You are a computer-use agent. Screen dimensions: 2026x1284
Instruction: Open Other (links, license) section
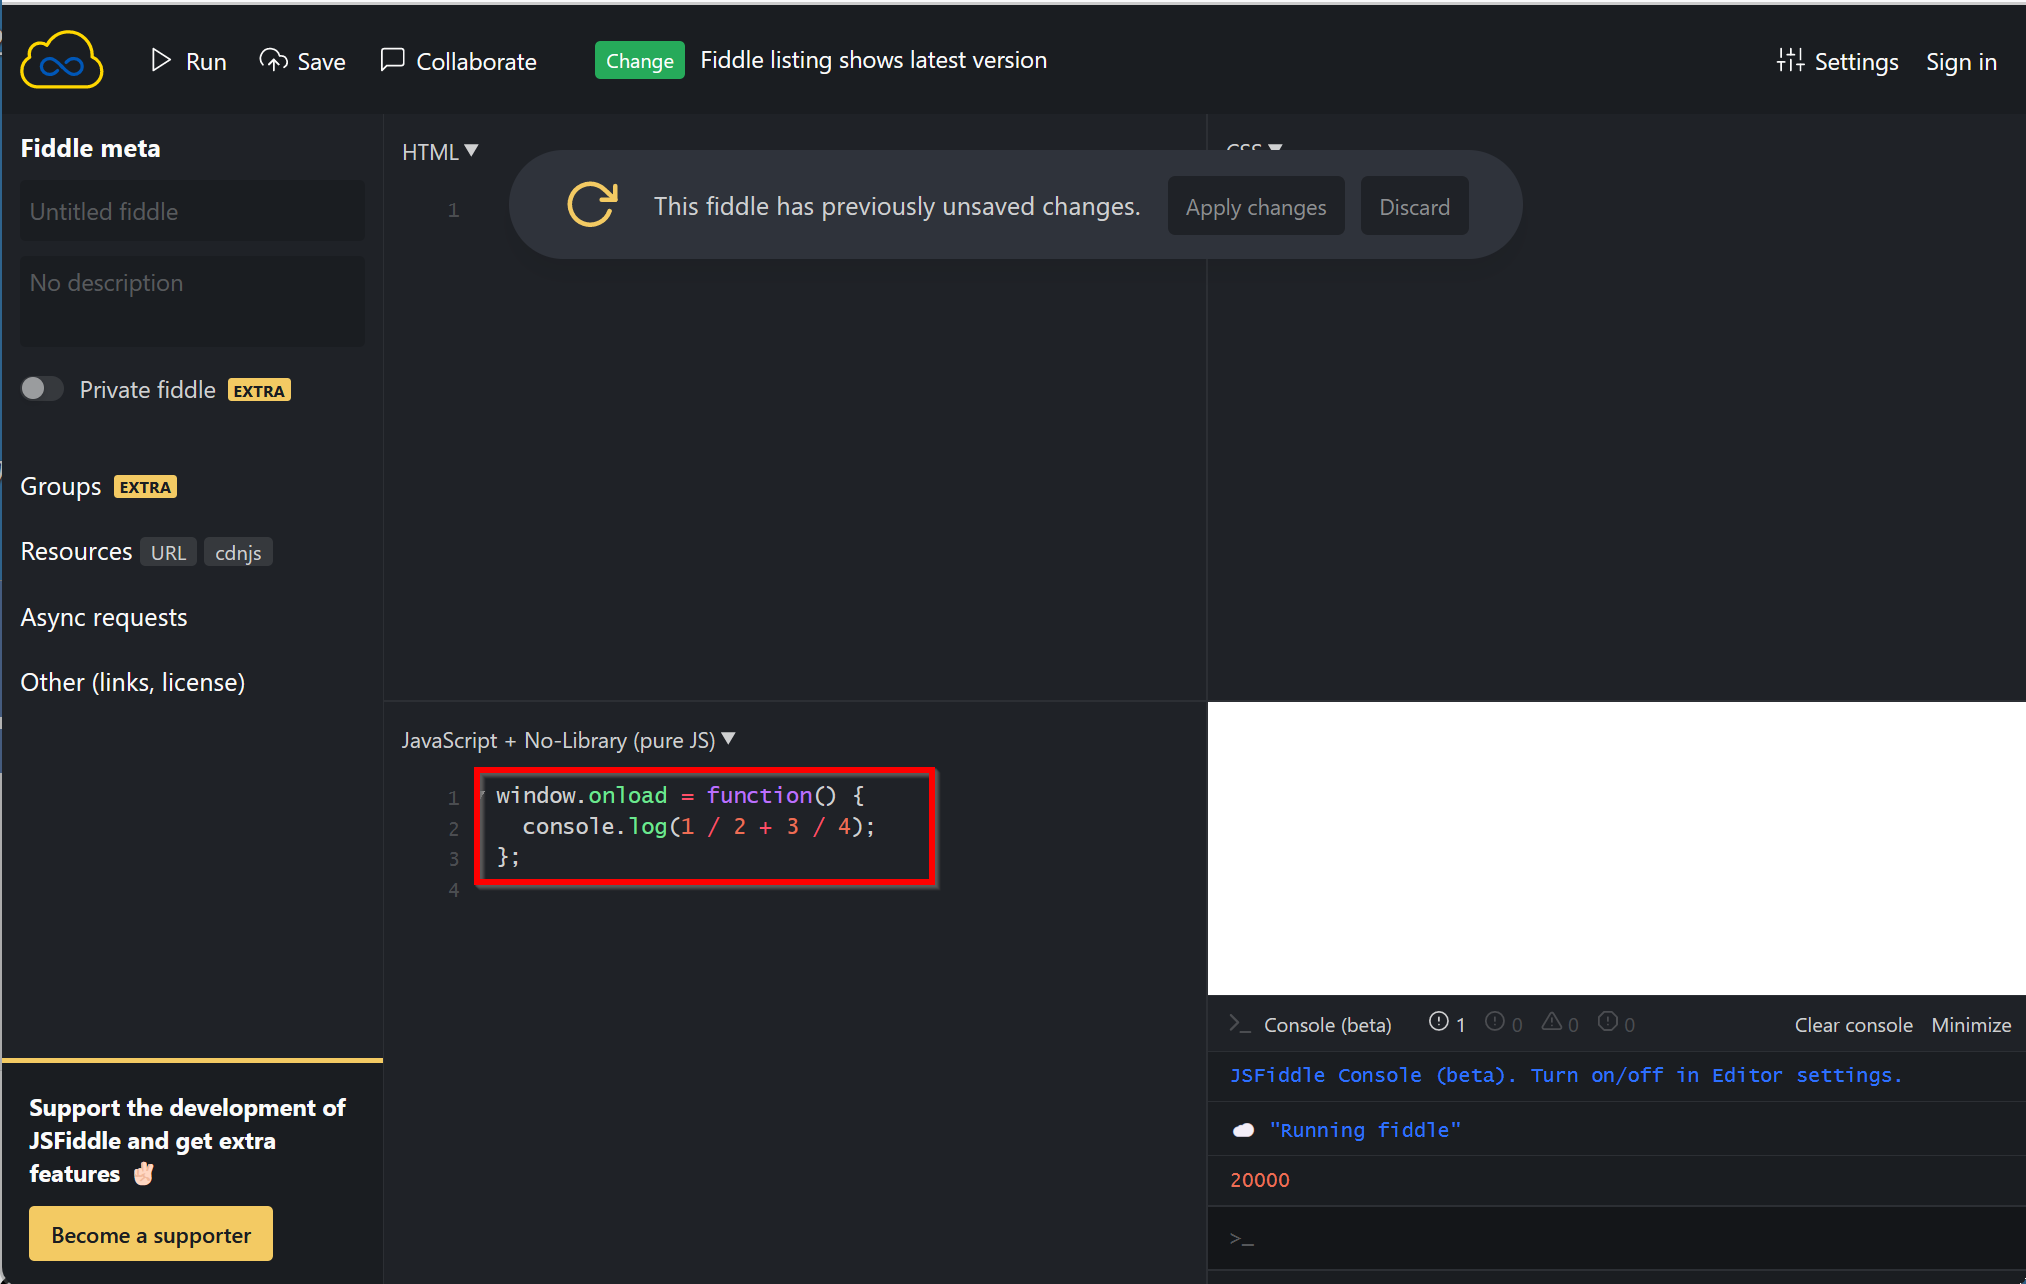(x=133, y=682)
